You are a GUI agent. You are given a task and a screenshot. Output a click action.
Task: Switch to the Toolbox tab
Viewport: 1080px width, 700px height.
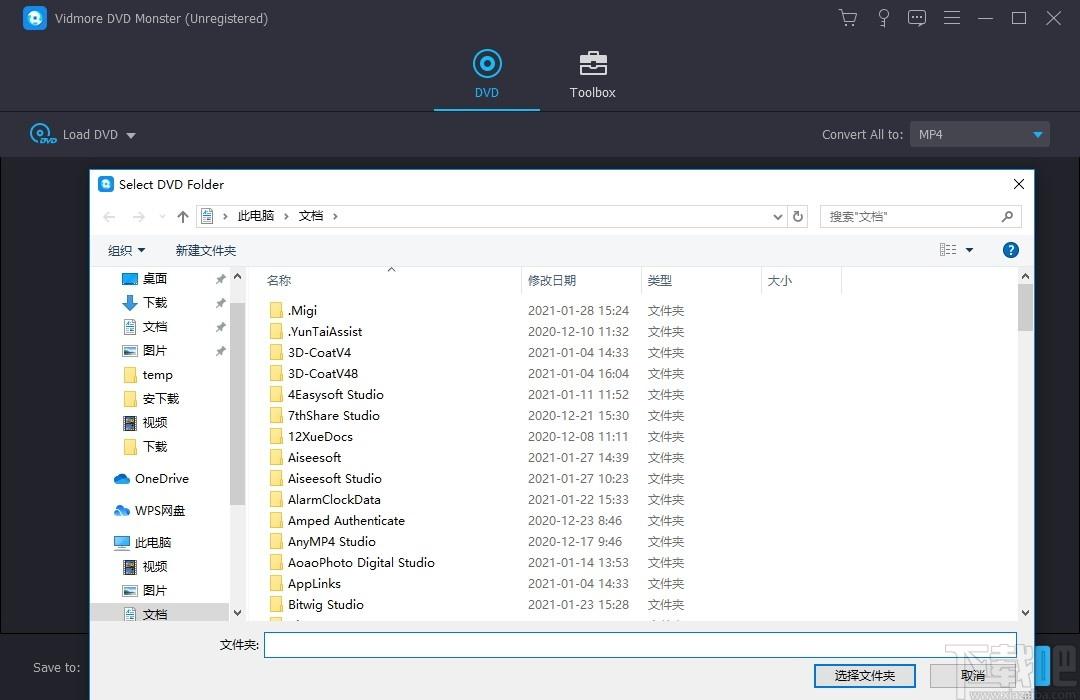[x=592, y=74]
